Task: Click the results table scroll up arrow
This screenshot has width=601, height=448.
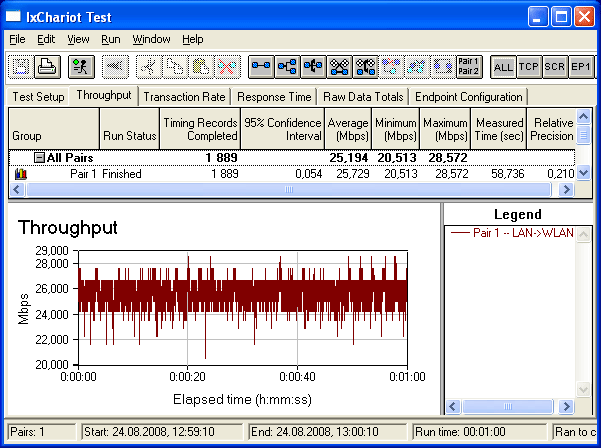Action: 583,116
